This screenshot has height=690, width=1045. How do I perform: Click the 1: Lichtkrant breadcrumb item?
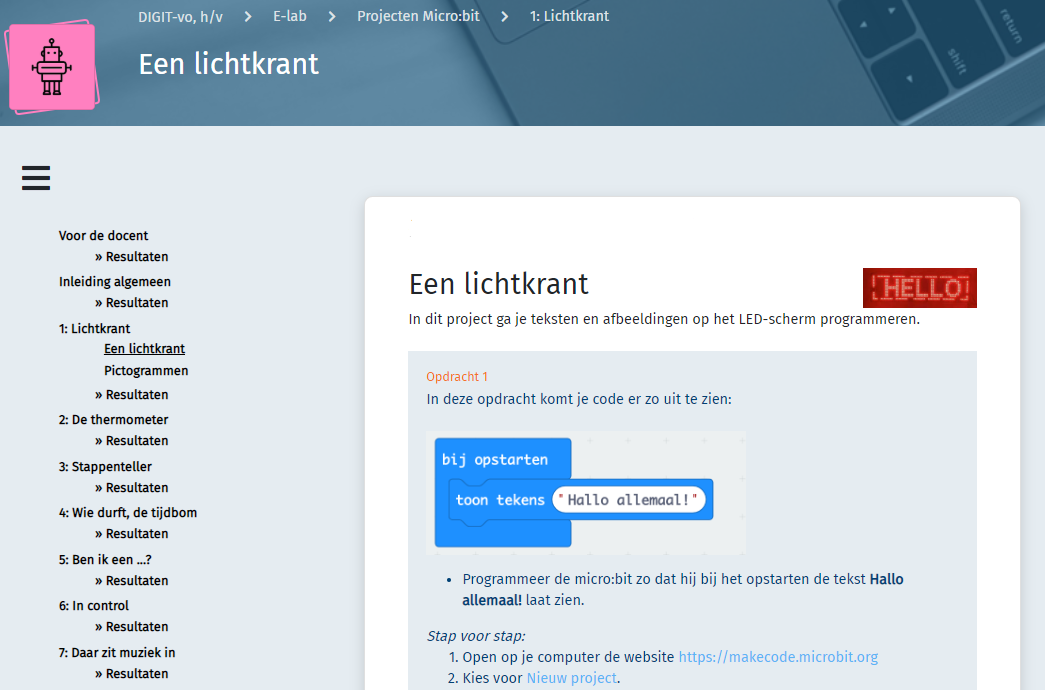point(569,16)
